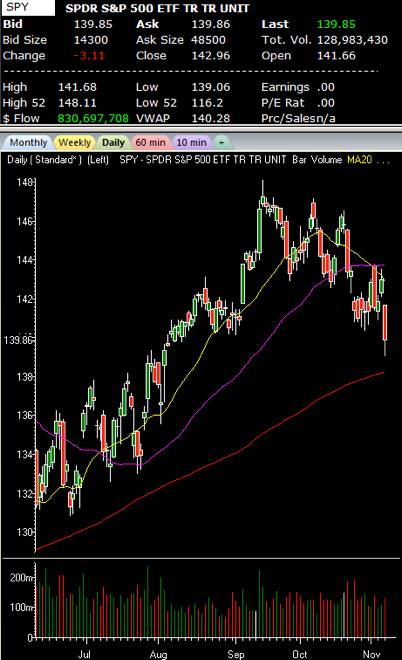Click the Last price 139.85 in green

tap(336, 24)
